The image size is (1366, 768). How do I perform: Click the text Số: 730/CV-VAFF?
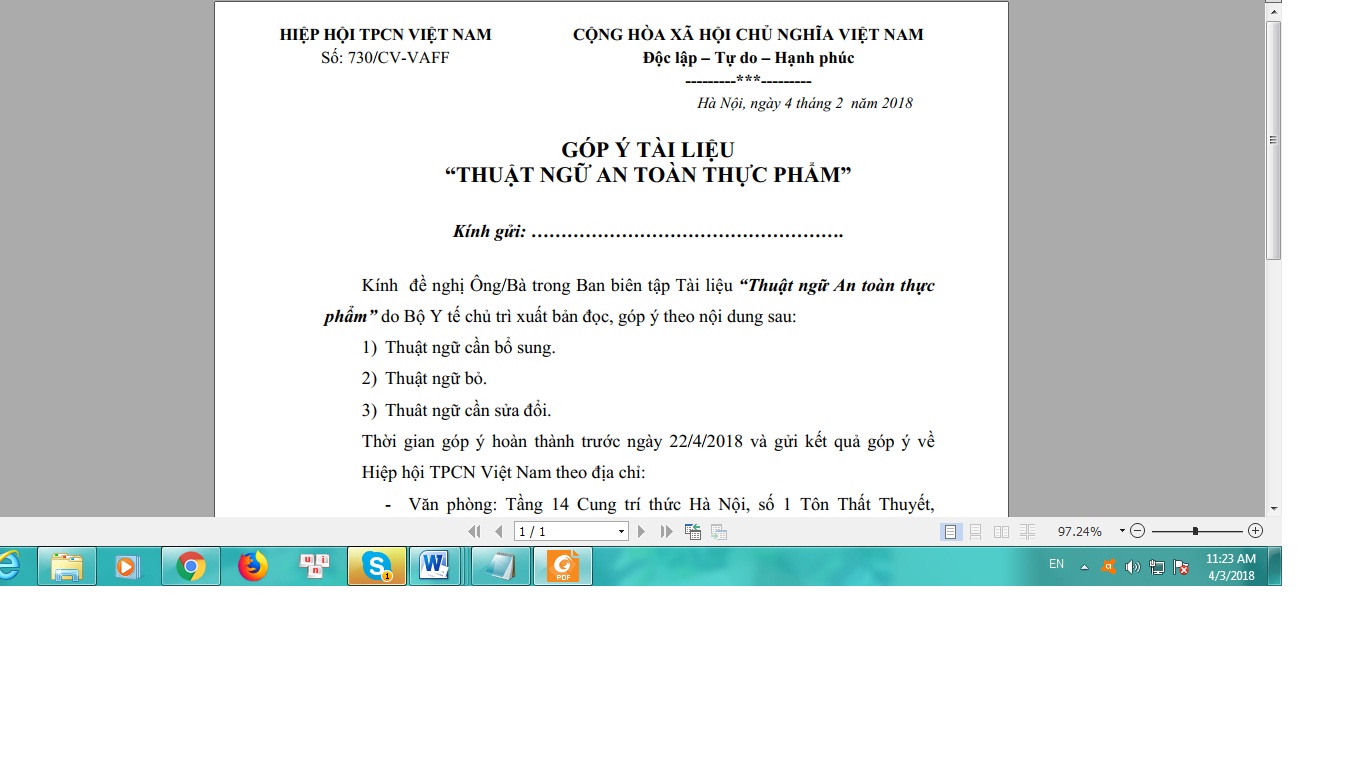point(385,58)
